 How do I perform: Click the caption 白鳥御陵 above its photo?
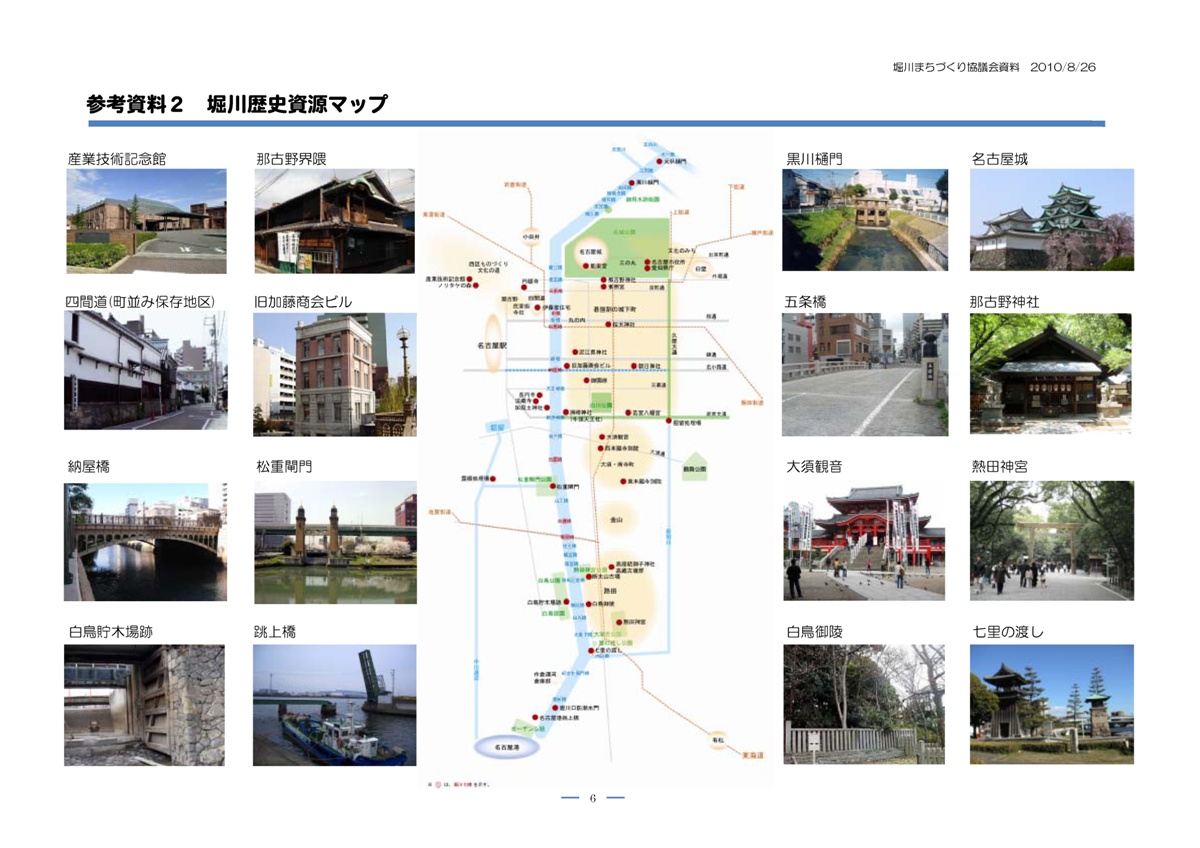[x=814, y=632]
